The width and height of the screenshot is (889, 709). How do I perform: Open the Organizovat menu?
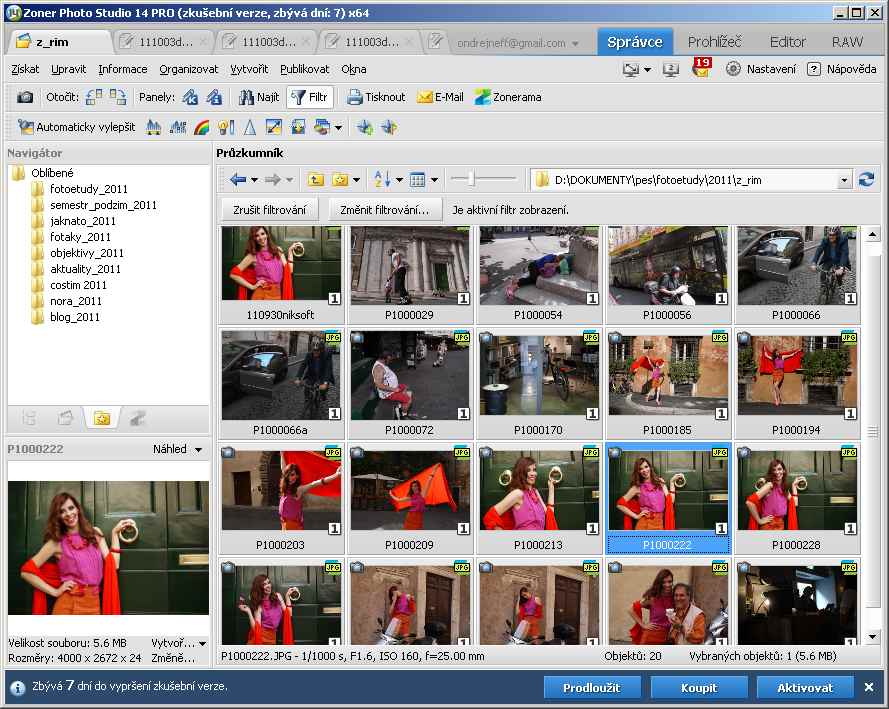coord(188,69)
